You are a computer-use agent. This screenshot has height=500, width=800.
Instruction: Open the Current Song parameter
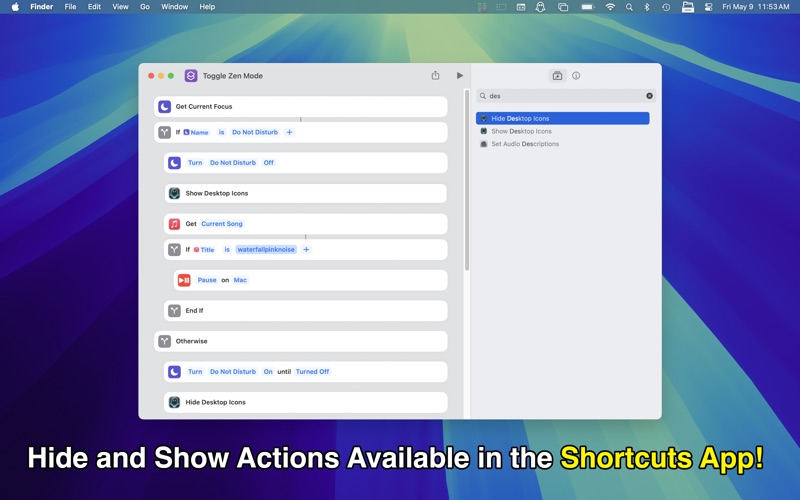click(x=222, y=224)
